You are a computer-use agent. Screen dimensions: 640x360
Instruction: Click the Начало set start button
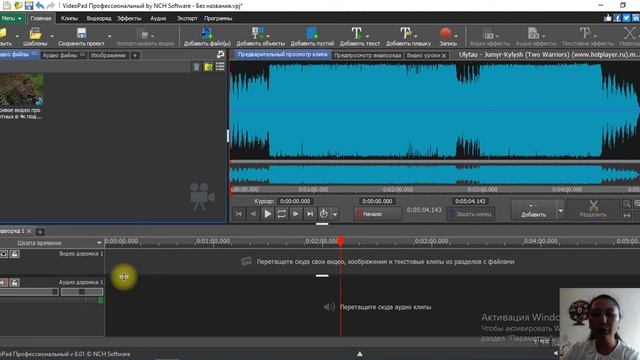[377, 214]
